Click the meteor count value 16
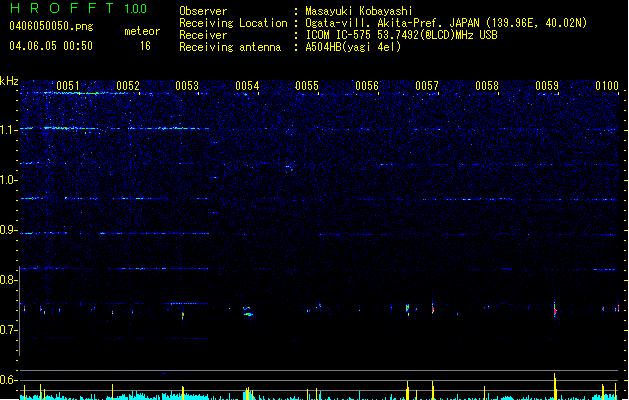Viewport: 629px width, 400px height. 145,46
